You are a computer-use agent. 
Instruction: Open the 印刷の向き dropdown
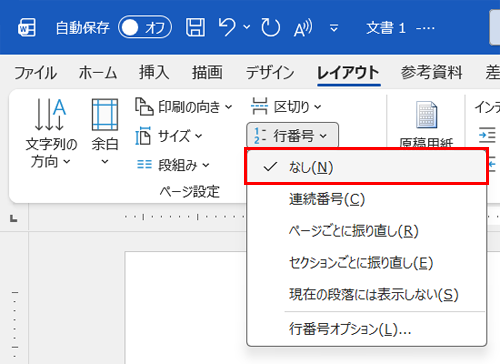pos(228,107)
